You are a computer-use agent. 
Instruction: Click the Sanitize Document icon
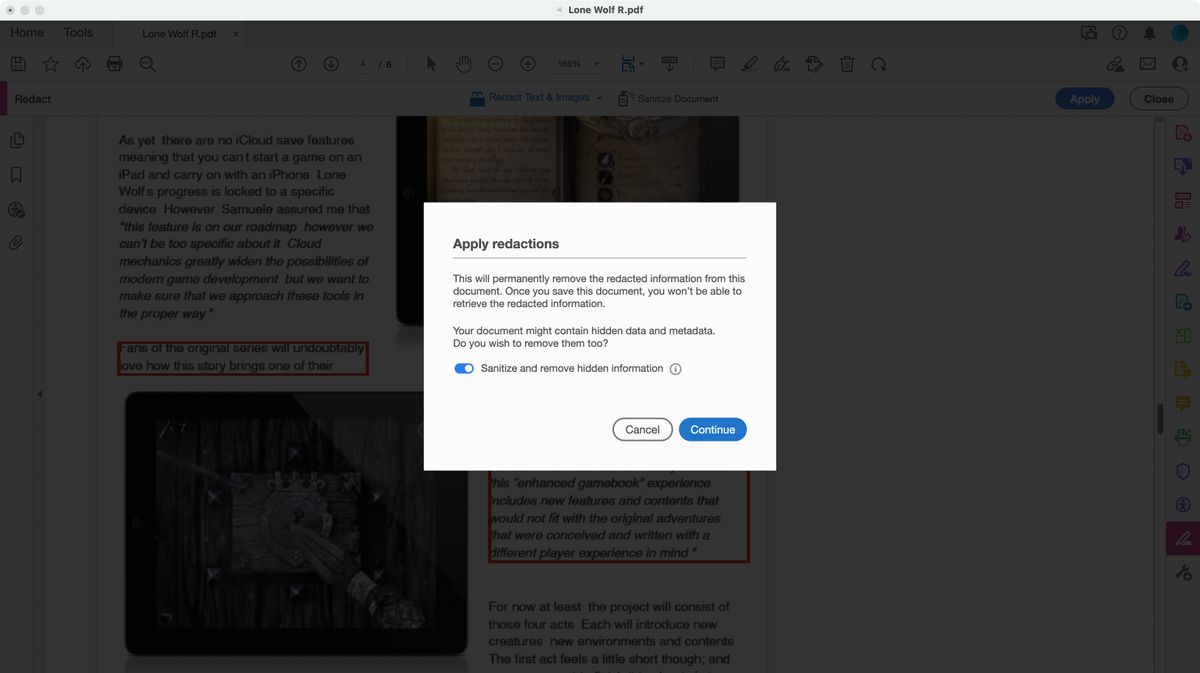click(x=623, y=98)
